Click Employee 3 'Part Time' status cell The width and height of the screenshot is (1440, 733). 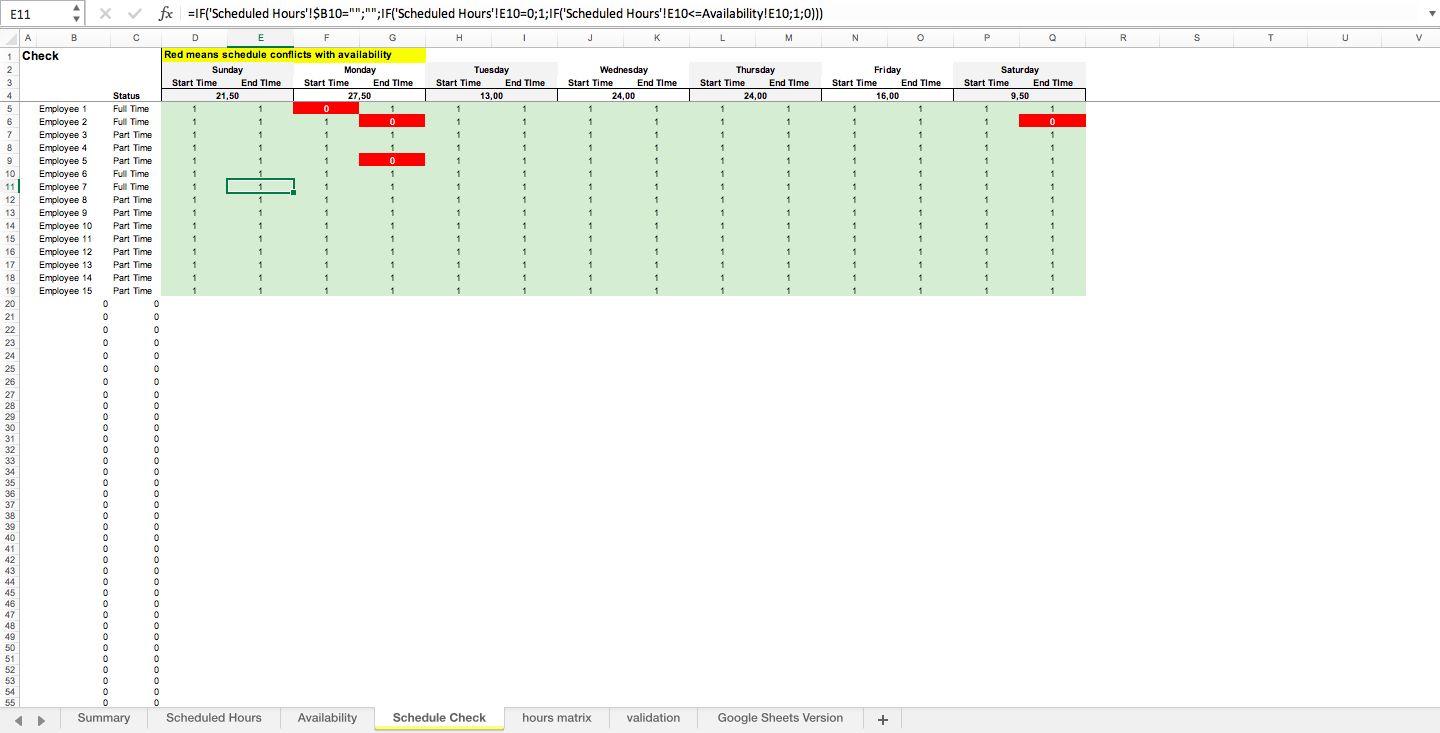pos(132,135)
